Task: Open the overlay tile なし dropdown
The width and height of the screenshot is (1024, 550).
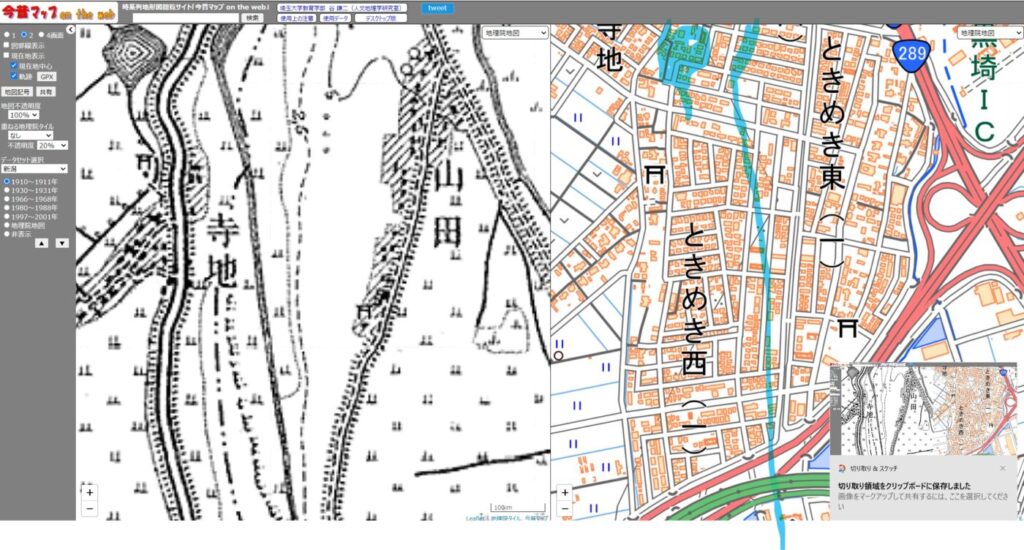Action: 31,135
